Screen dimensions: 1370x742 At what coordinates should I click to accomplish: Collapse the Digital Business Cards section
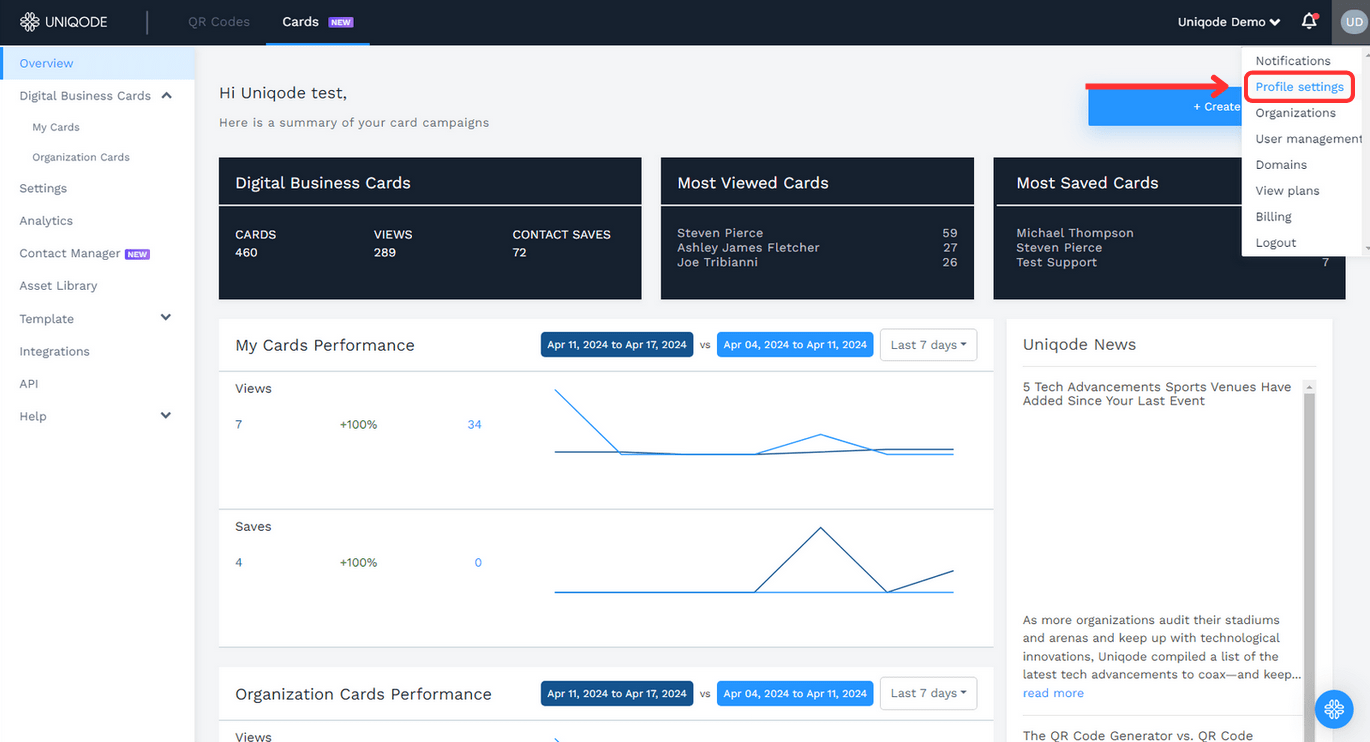(x=166, y=96)
